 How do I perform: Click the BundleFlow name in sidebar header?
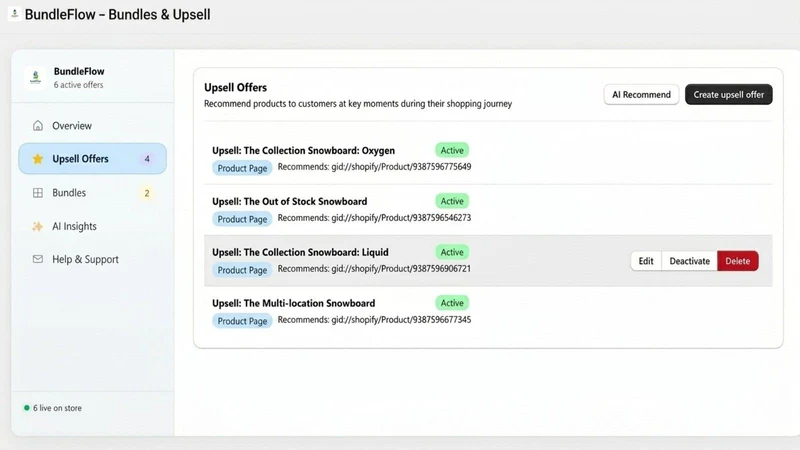(79, 71)
